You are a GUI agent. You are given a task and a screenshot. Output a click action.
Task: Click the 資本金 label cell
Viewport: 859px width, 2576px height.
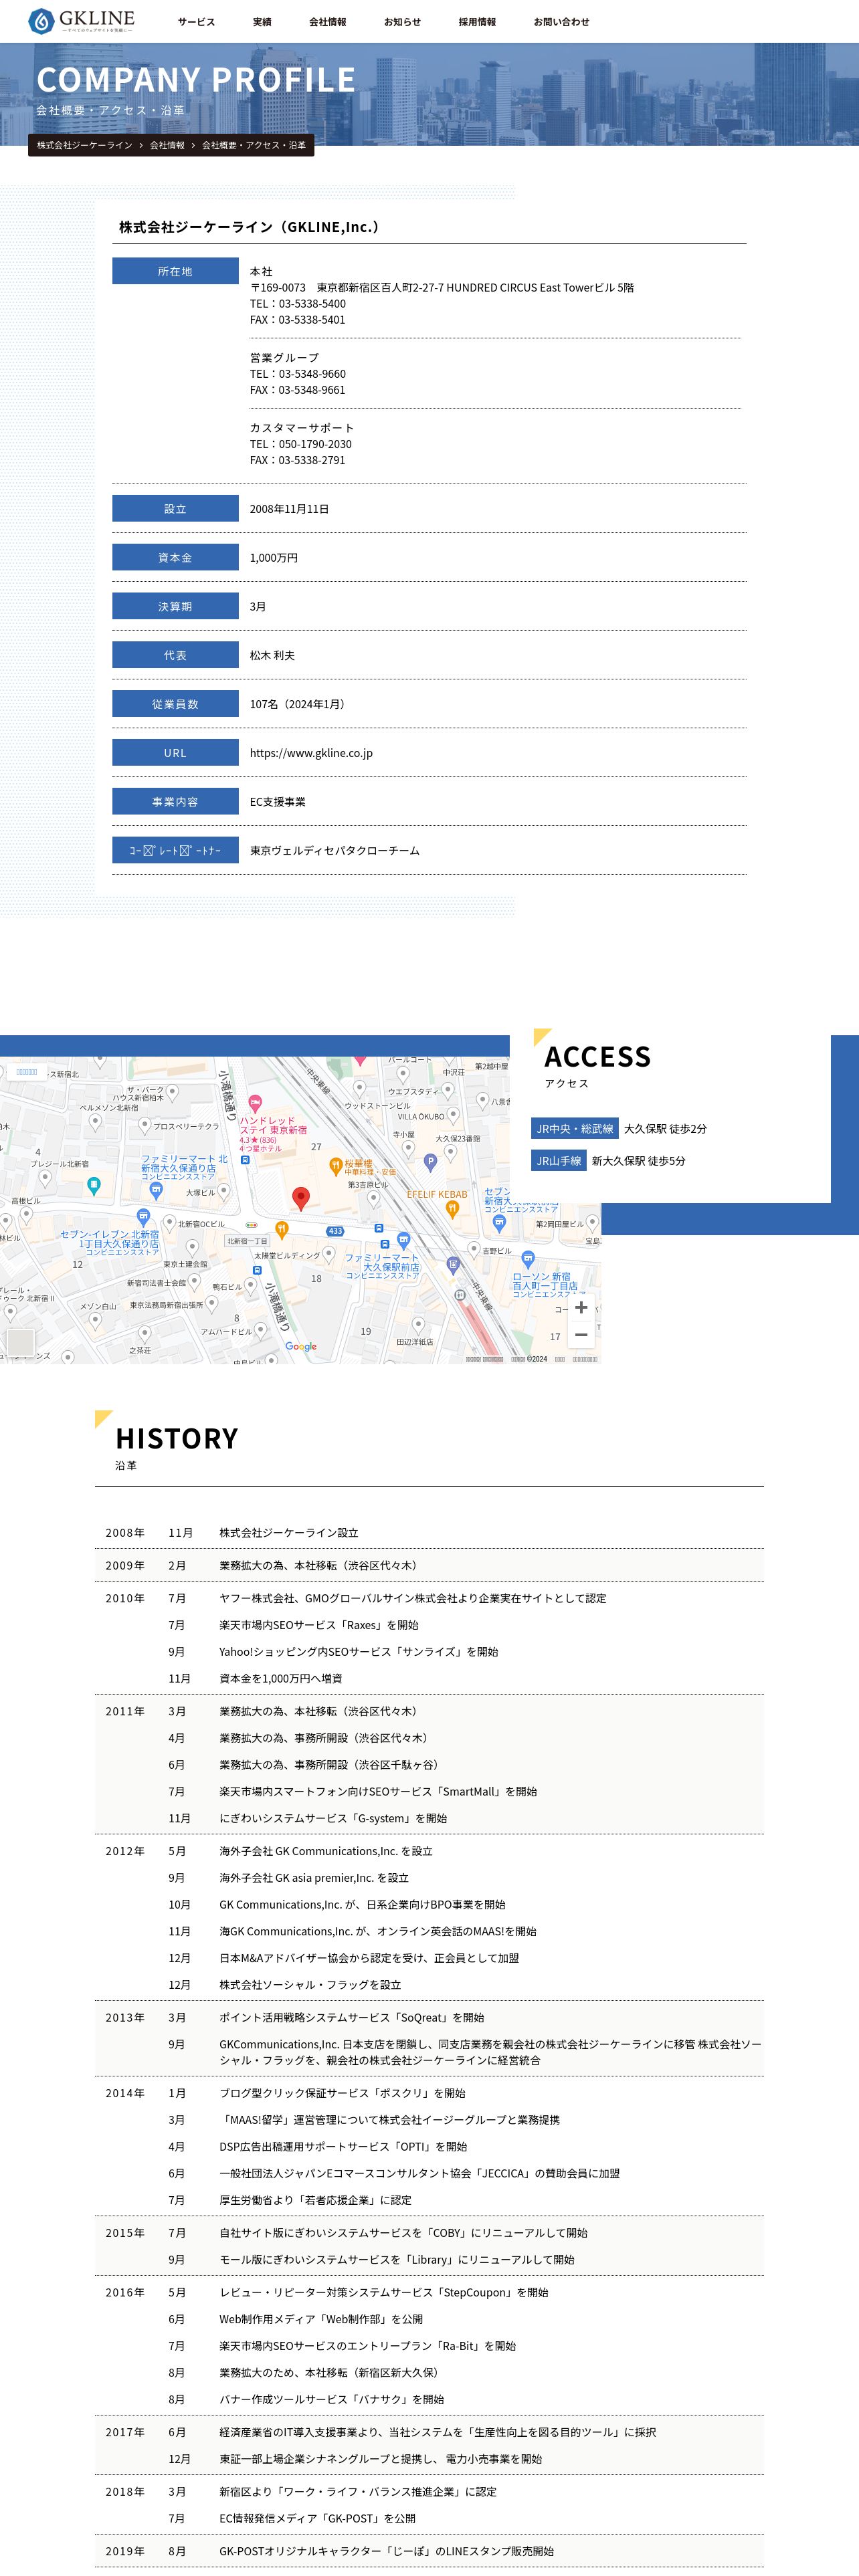(175, 558)
